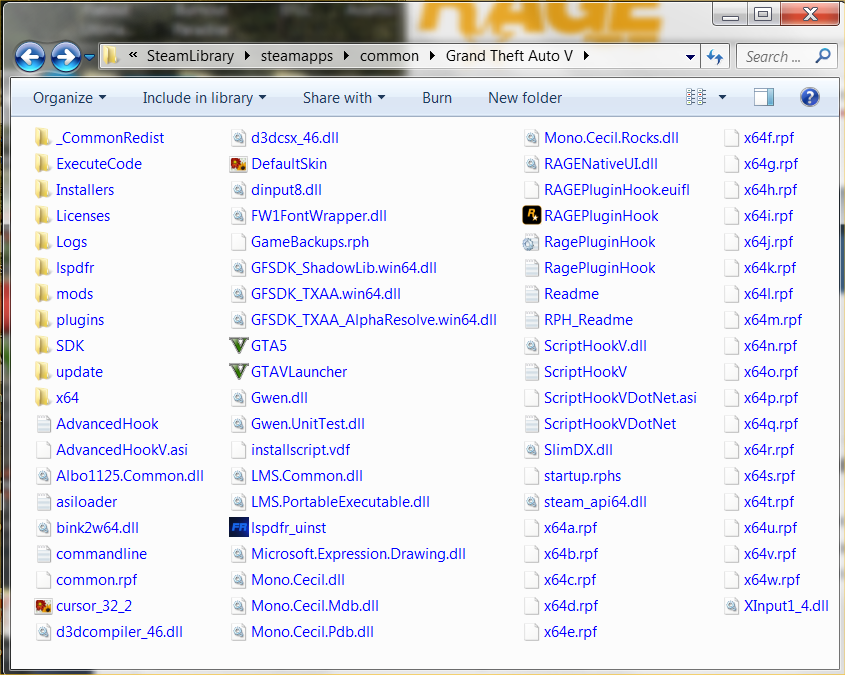This screenshot has width=845, height=675.
Task: Select the file named installscript.vdf
Action: 300,450
